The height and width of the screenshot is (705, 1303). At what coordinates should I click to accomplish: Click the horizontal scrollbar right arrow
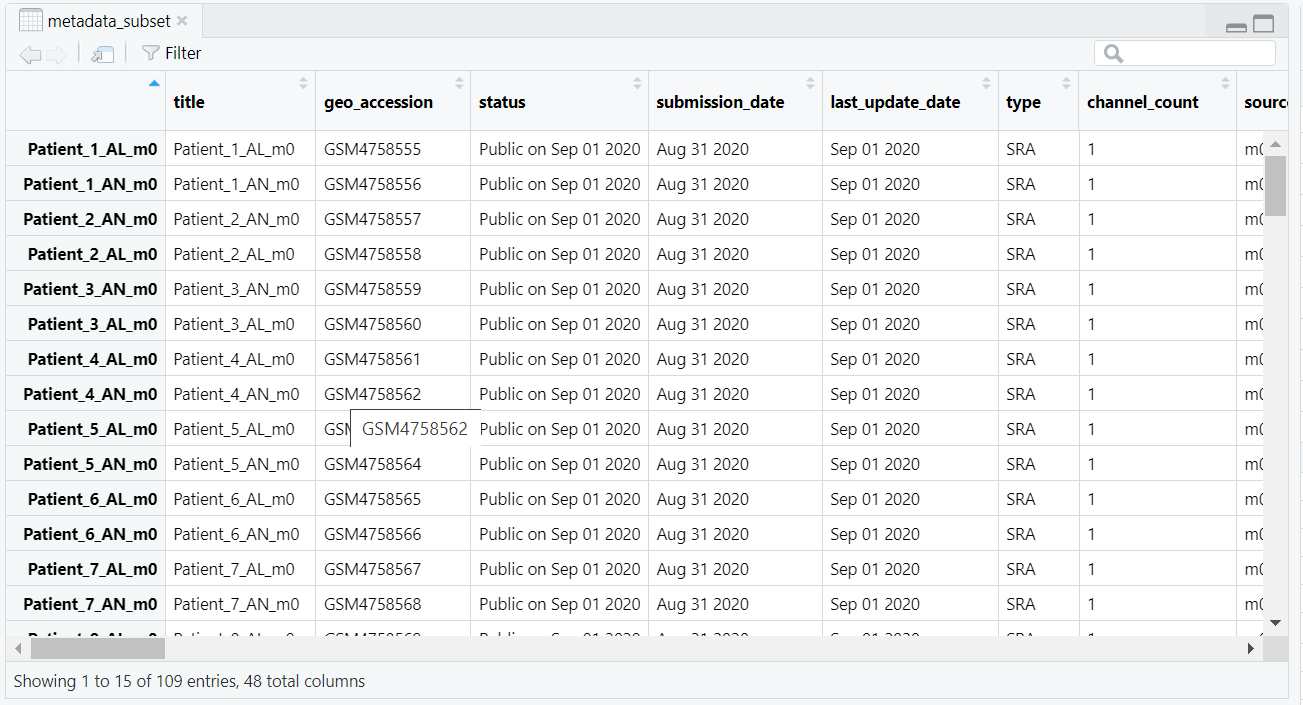pos(1250,649)
